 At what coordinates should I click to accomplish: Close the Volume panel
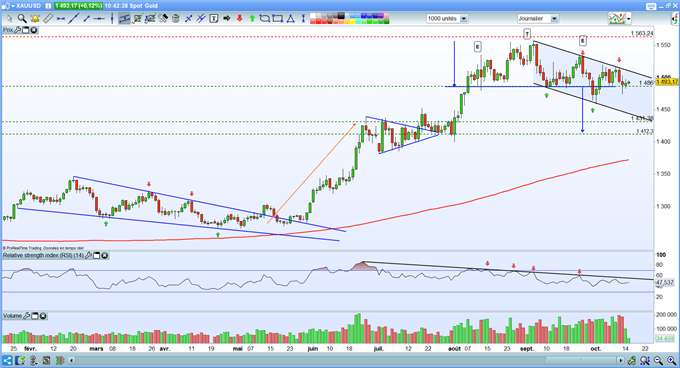pyautogui.click(x=43, y=316)
